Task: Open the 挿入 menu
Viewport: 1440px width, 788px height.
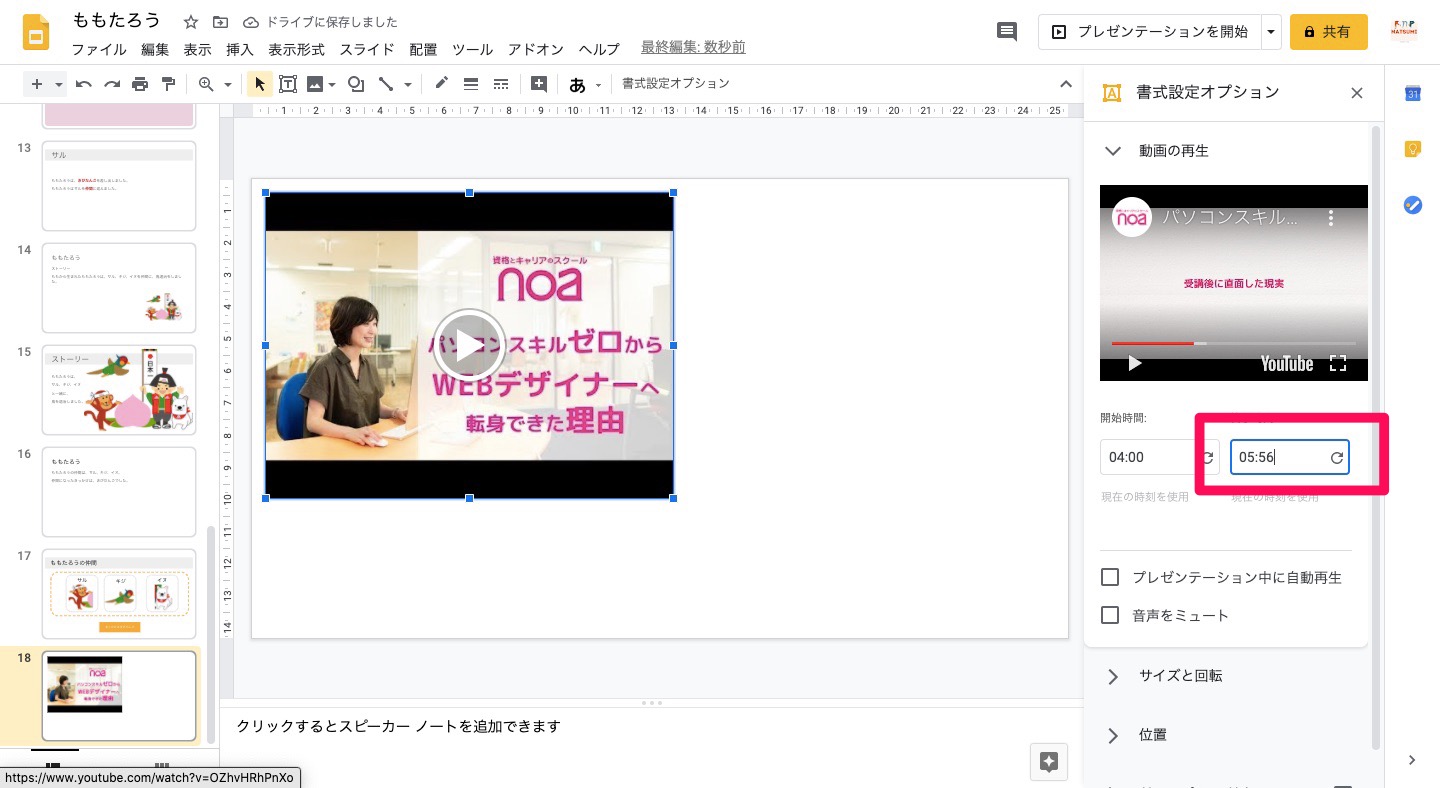Action: pos(240,49)
